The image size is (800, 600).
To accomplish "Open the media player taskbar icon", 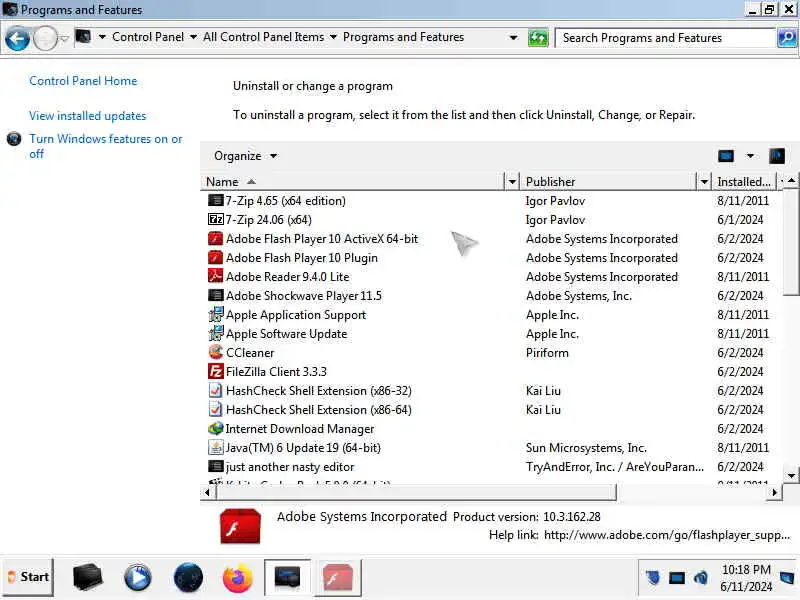I will (x=137, y=578).
